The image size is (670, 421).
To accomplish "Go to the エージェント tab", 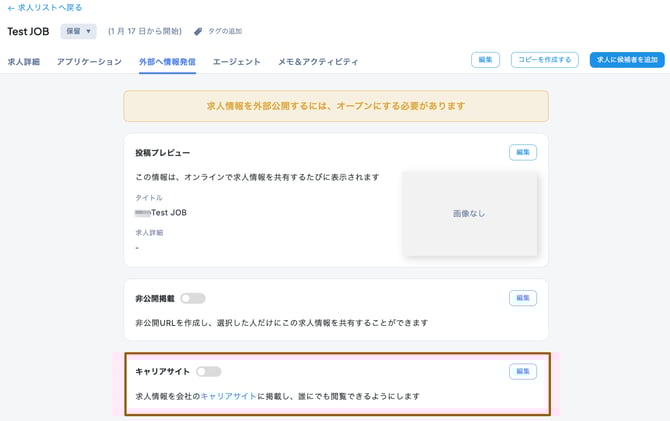I will coord(236,62).
